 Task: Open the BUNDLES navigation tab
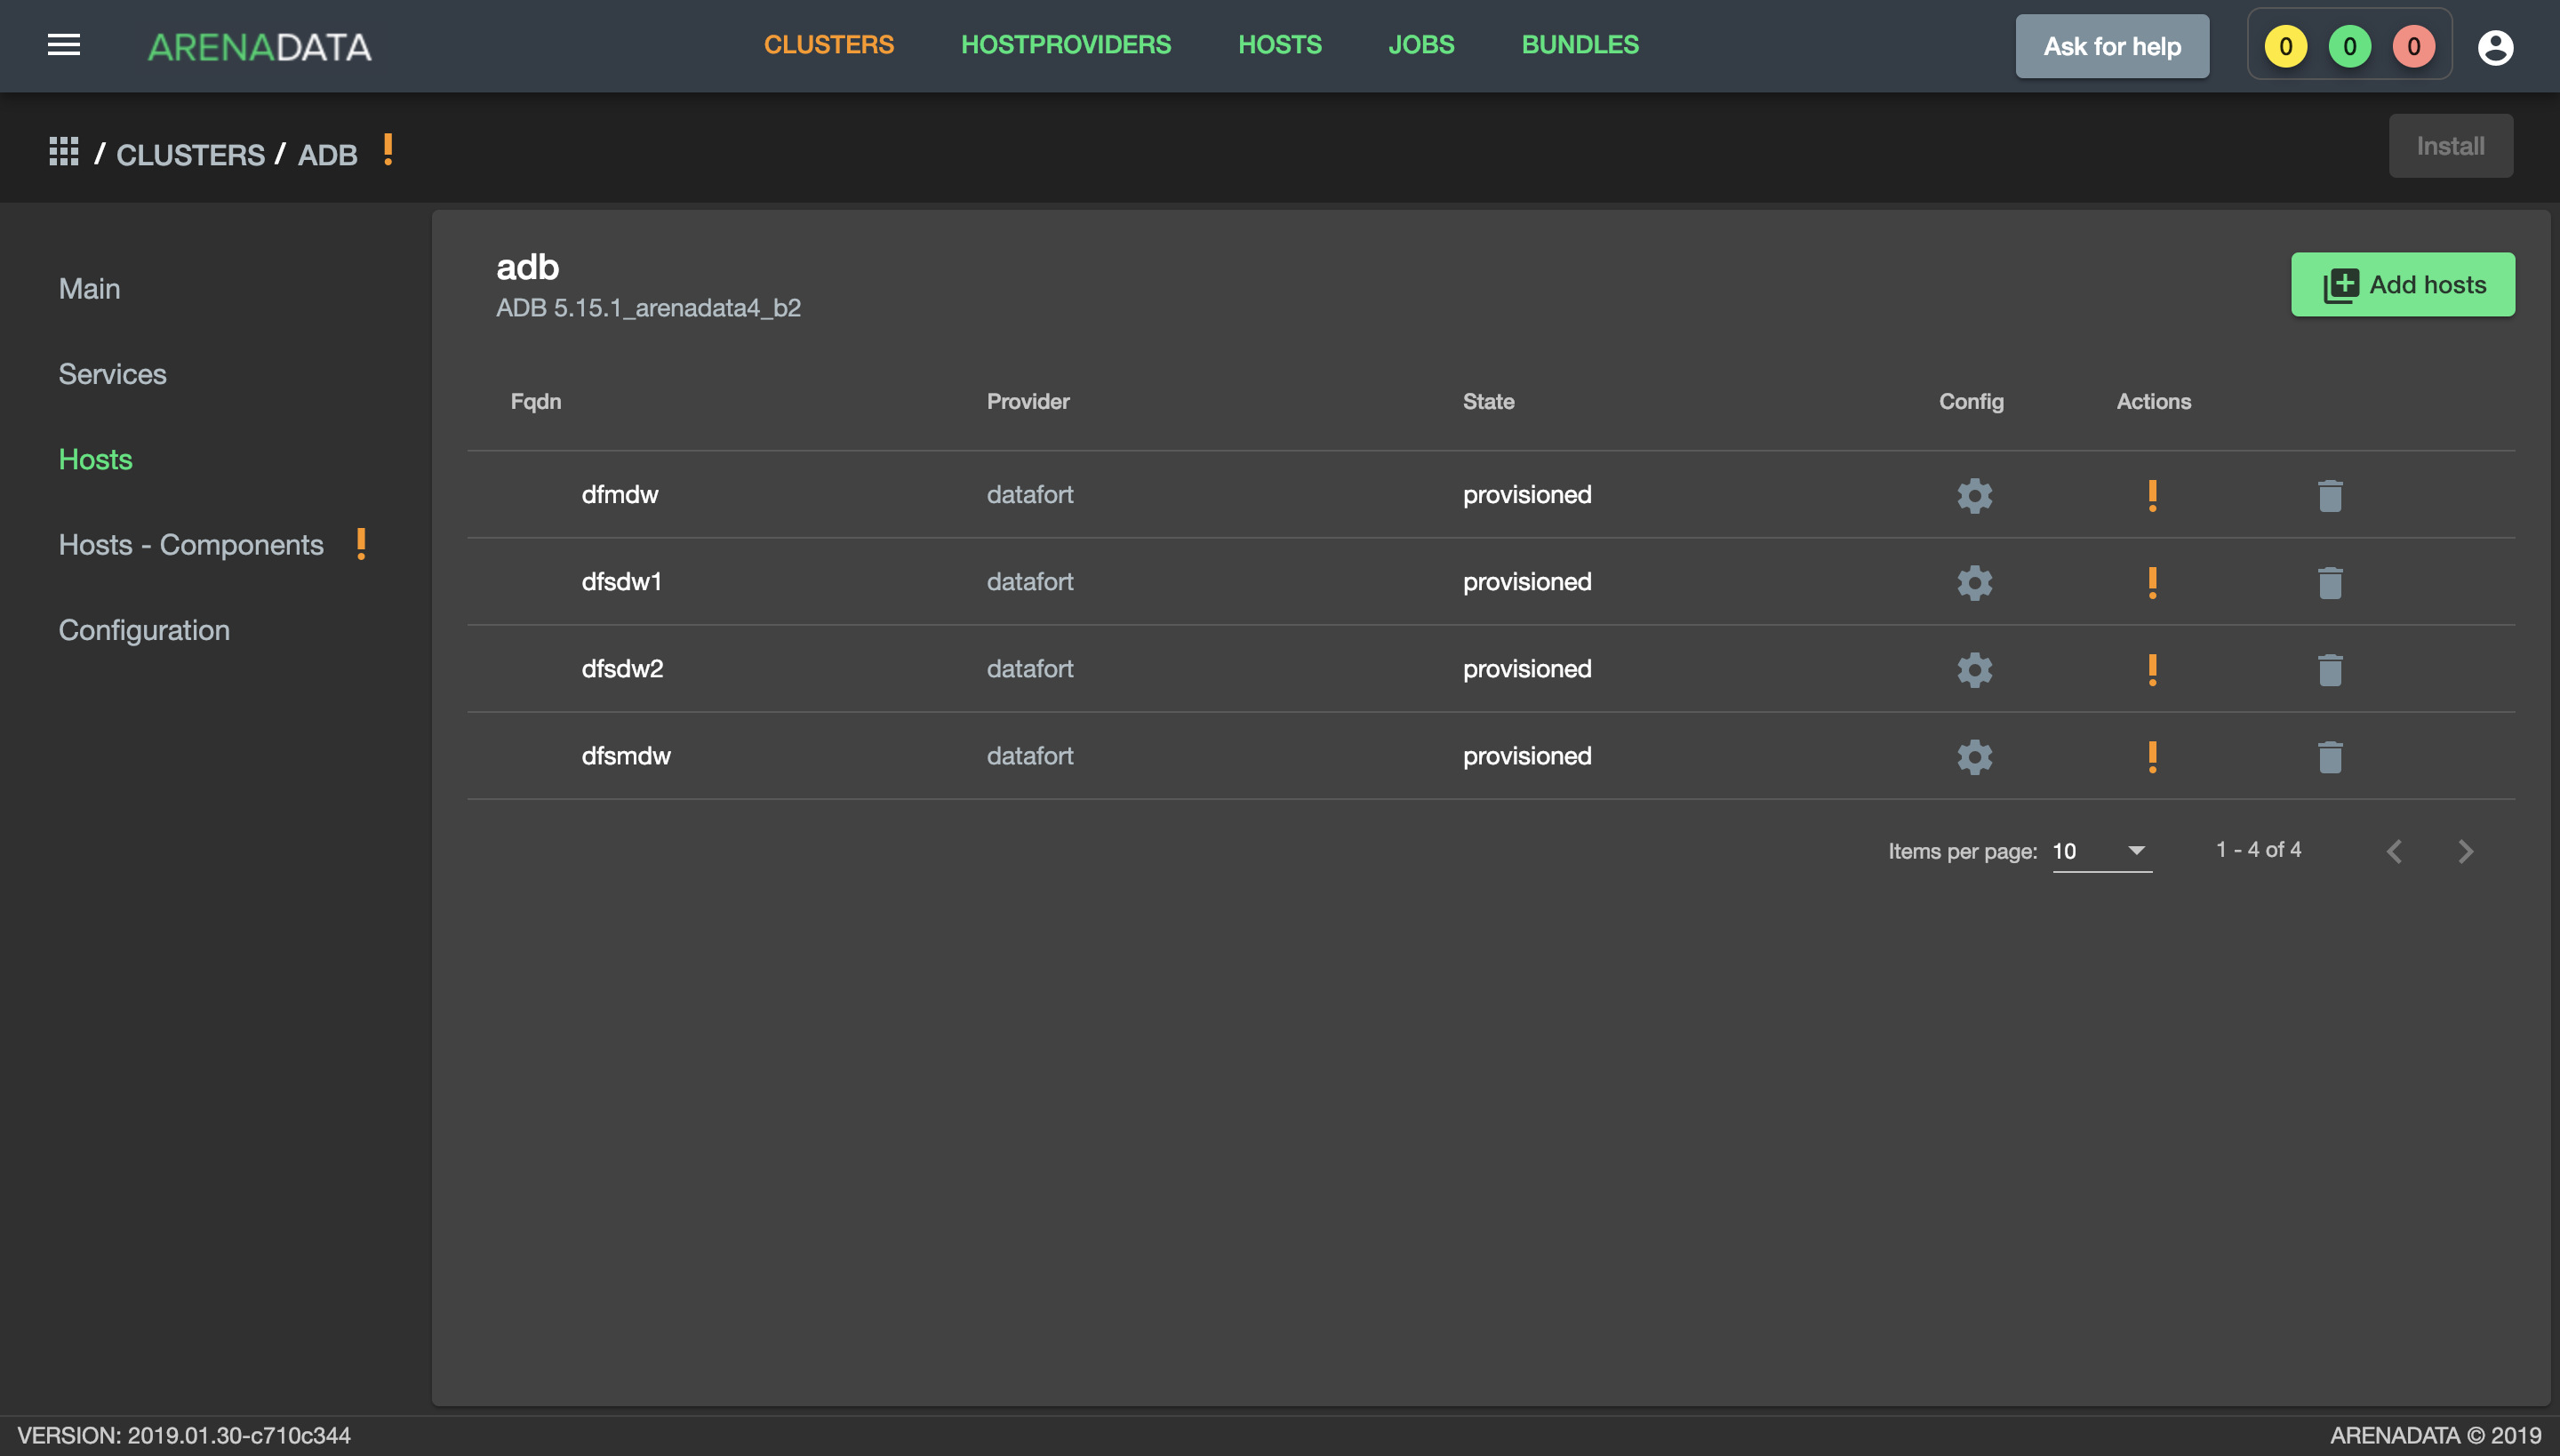[x=1579, y=45]
